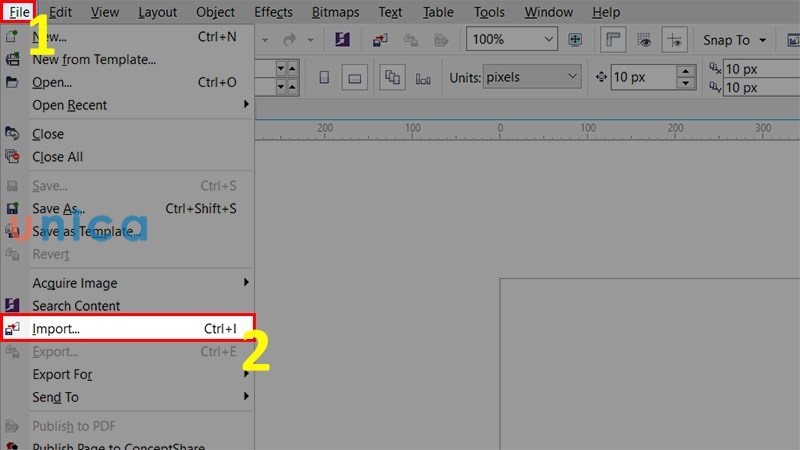The width and height of the screenshot is (800, 450).
Task: Open the Object menu
Action: 215,12
